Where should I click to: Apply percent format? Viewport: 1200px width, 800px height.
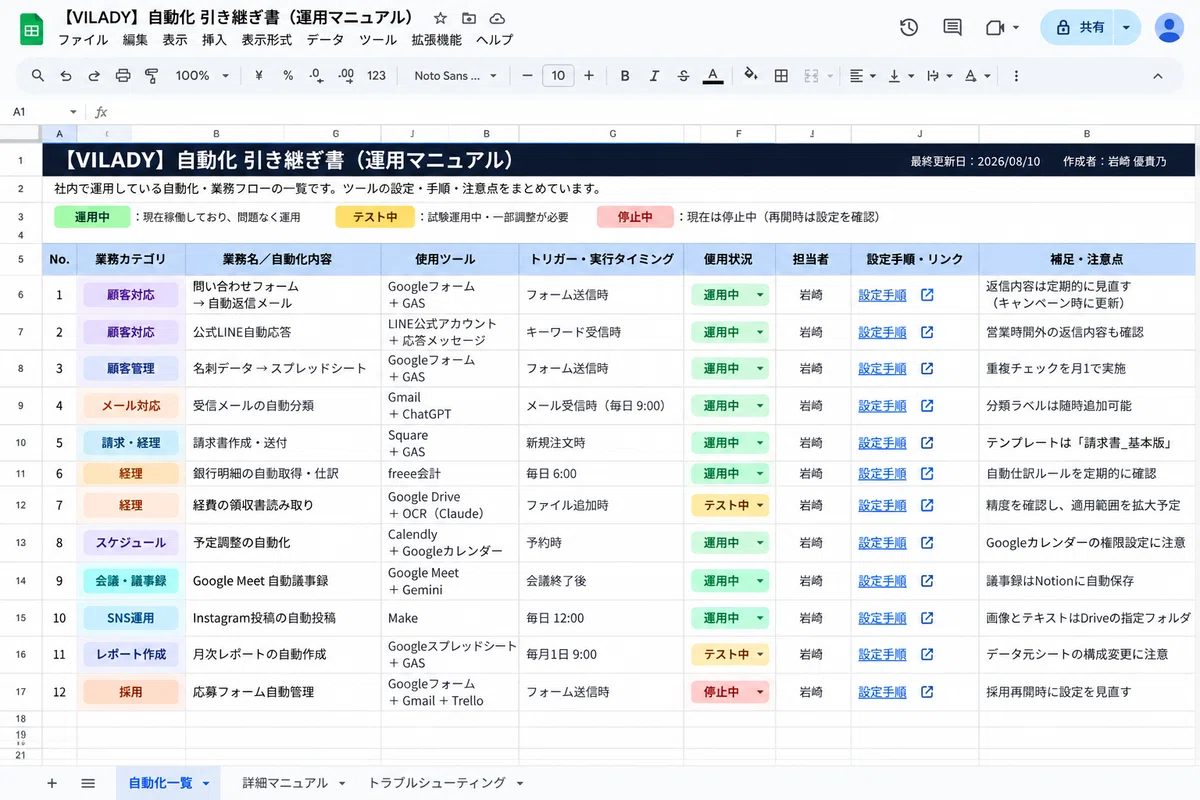[288, 76]
